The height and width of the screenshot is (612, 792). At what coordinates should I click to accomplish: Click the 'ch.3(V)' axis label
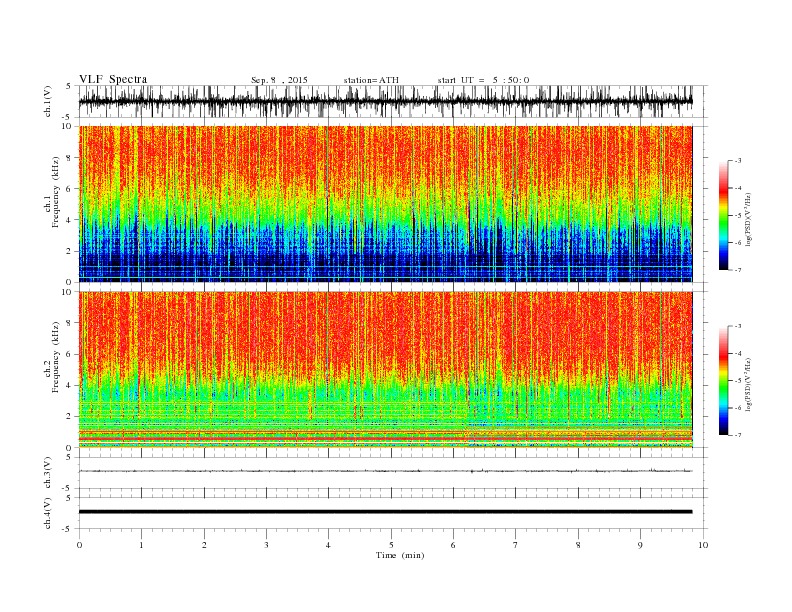pyautogui.click(x=48, y=473)
